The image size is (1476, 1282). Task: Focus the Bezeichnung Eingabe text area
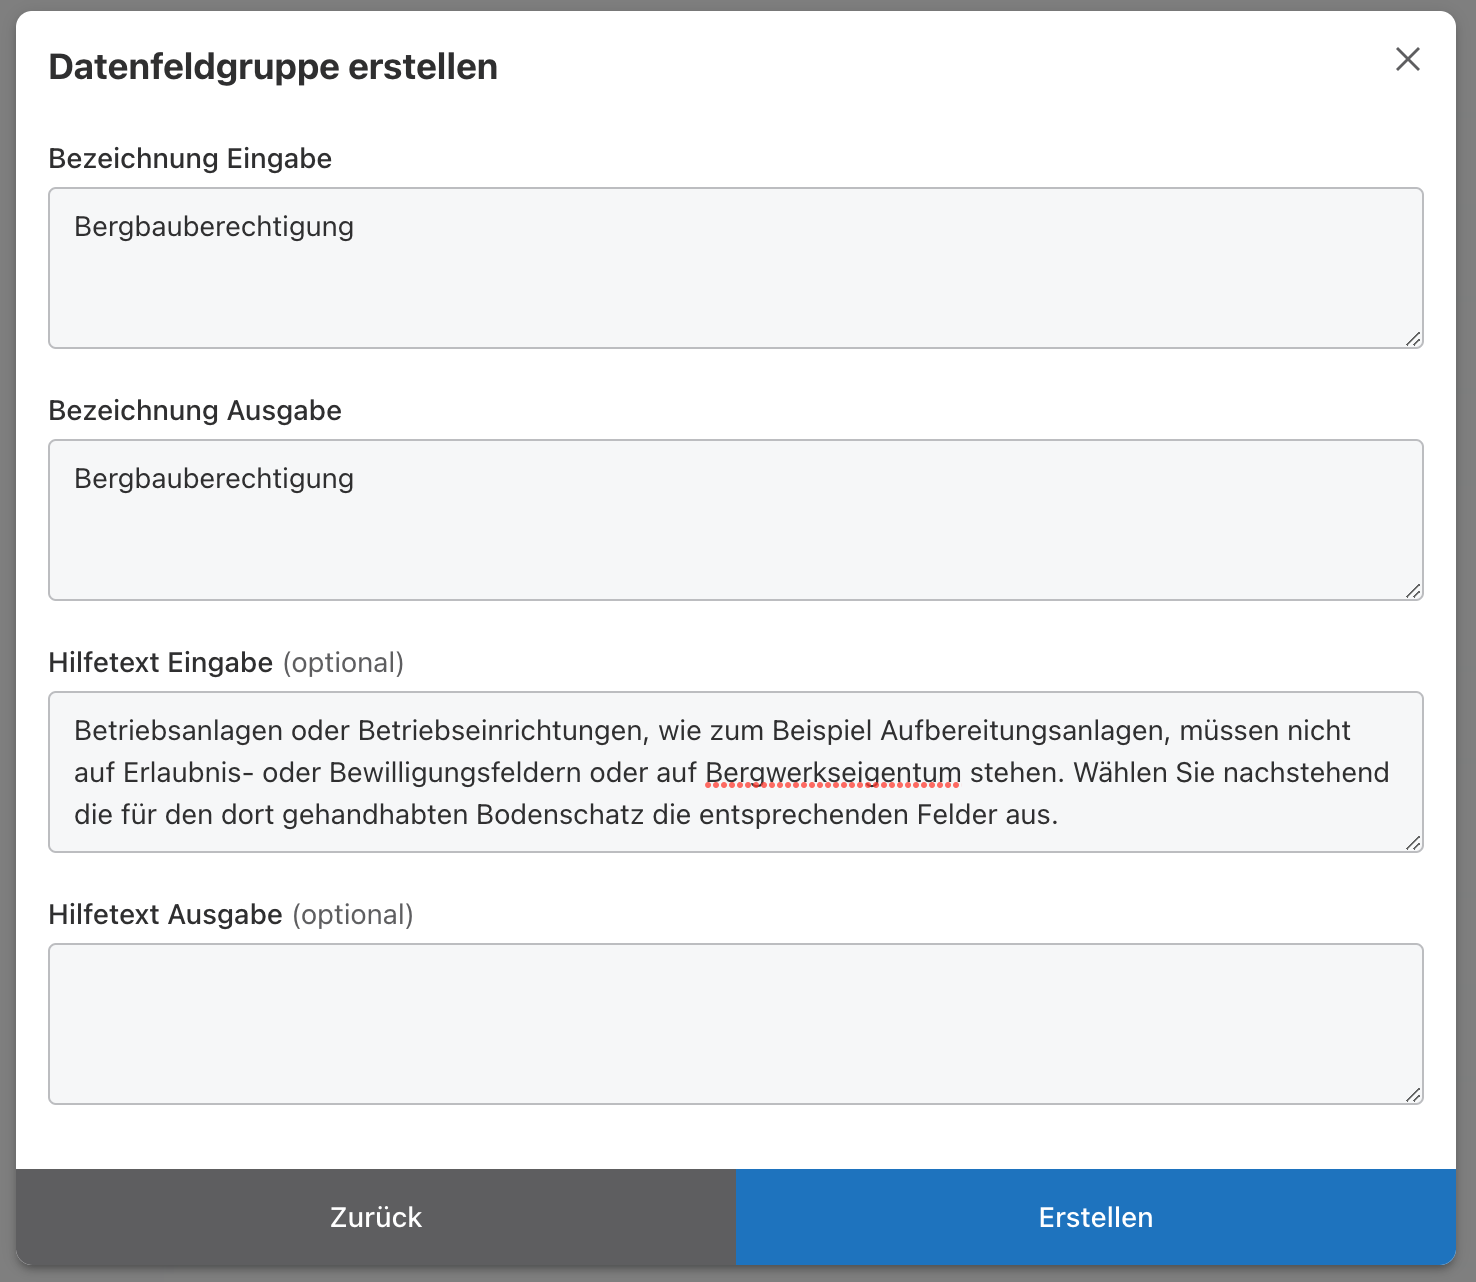(735, 285)
